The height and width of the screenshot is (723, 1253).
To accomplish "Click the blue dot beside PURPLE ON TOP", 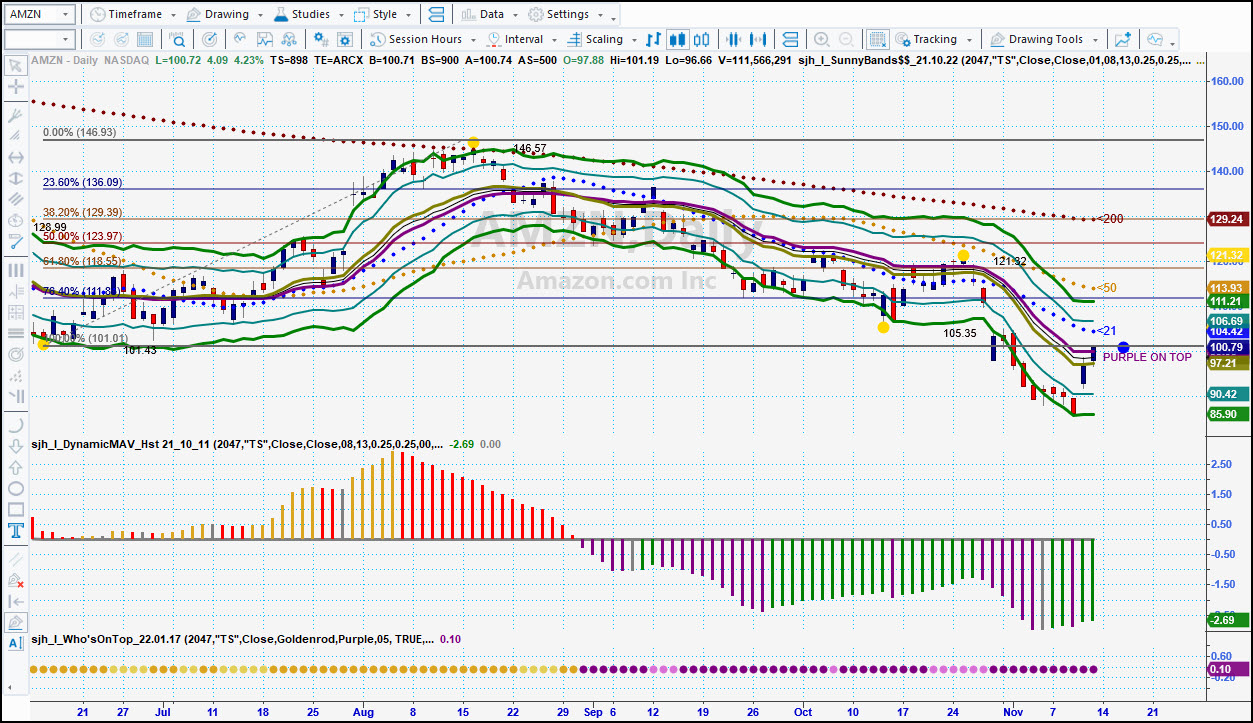I will [x=1123, y=347].
